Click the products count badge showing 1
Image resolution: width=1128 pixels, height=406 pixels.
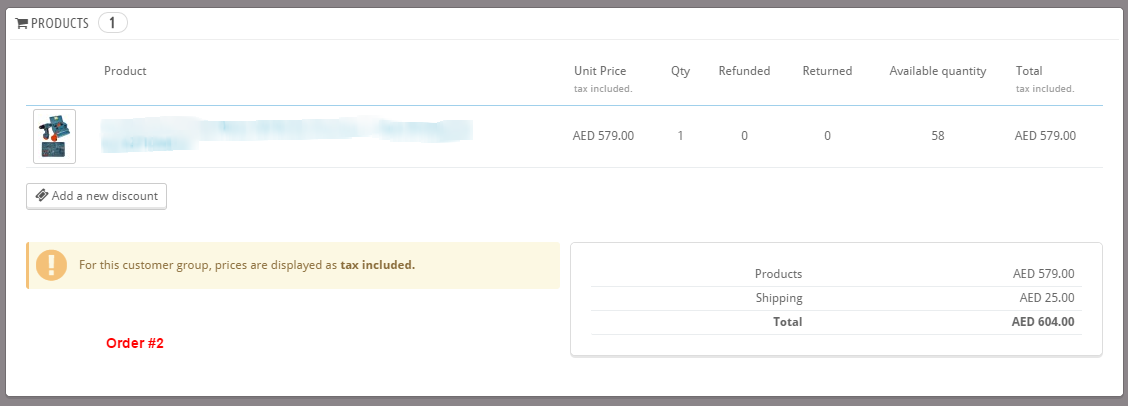(112, 23)
